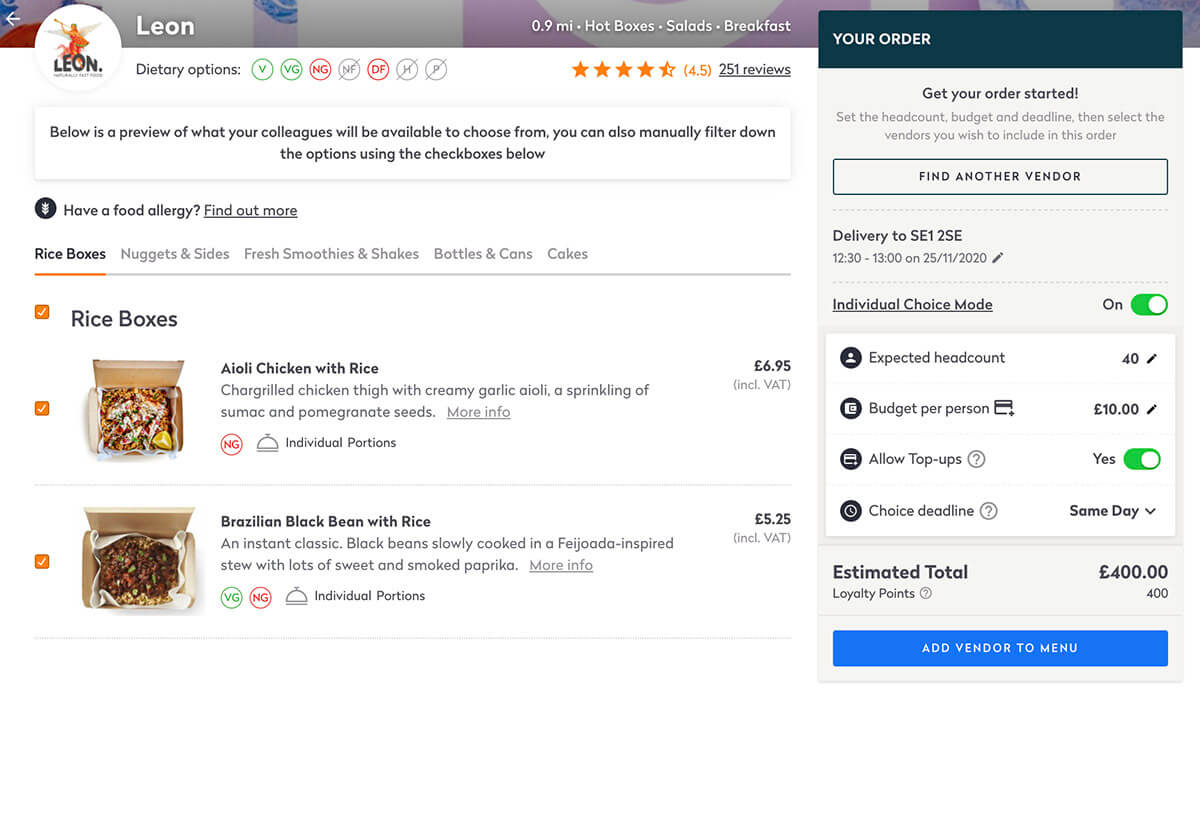Uncheck Brazilian Black Bean with Rice checkbox
Viewport: 1200px width, 813px height.
[x=42, y=561]
